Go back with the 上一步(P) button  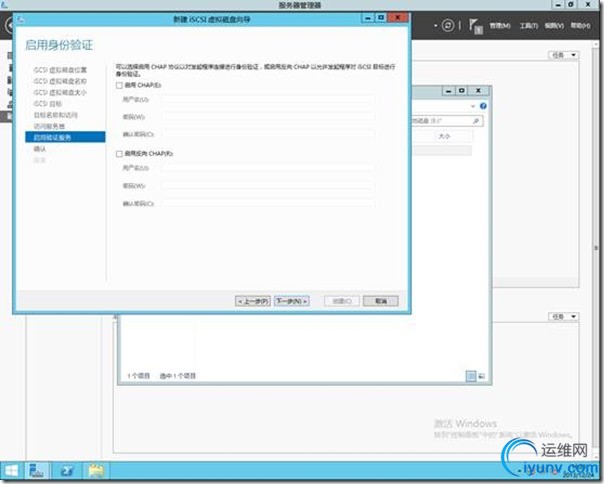coord(253,301)
